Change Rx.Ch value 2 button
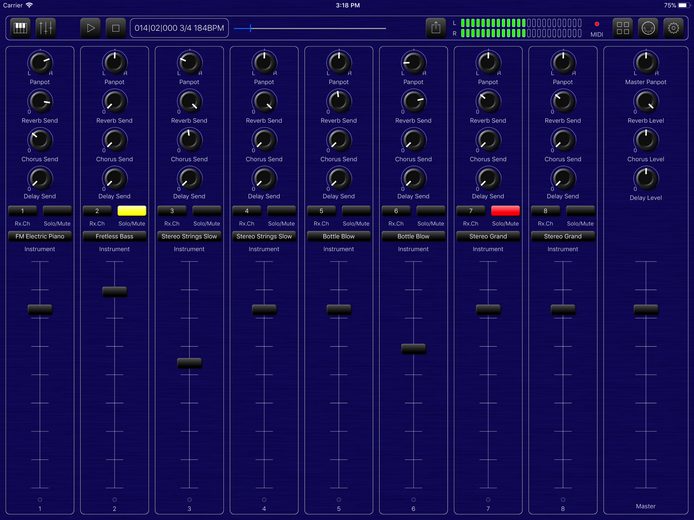This screenshot has width=694, height=520. (x=97, y=211)
